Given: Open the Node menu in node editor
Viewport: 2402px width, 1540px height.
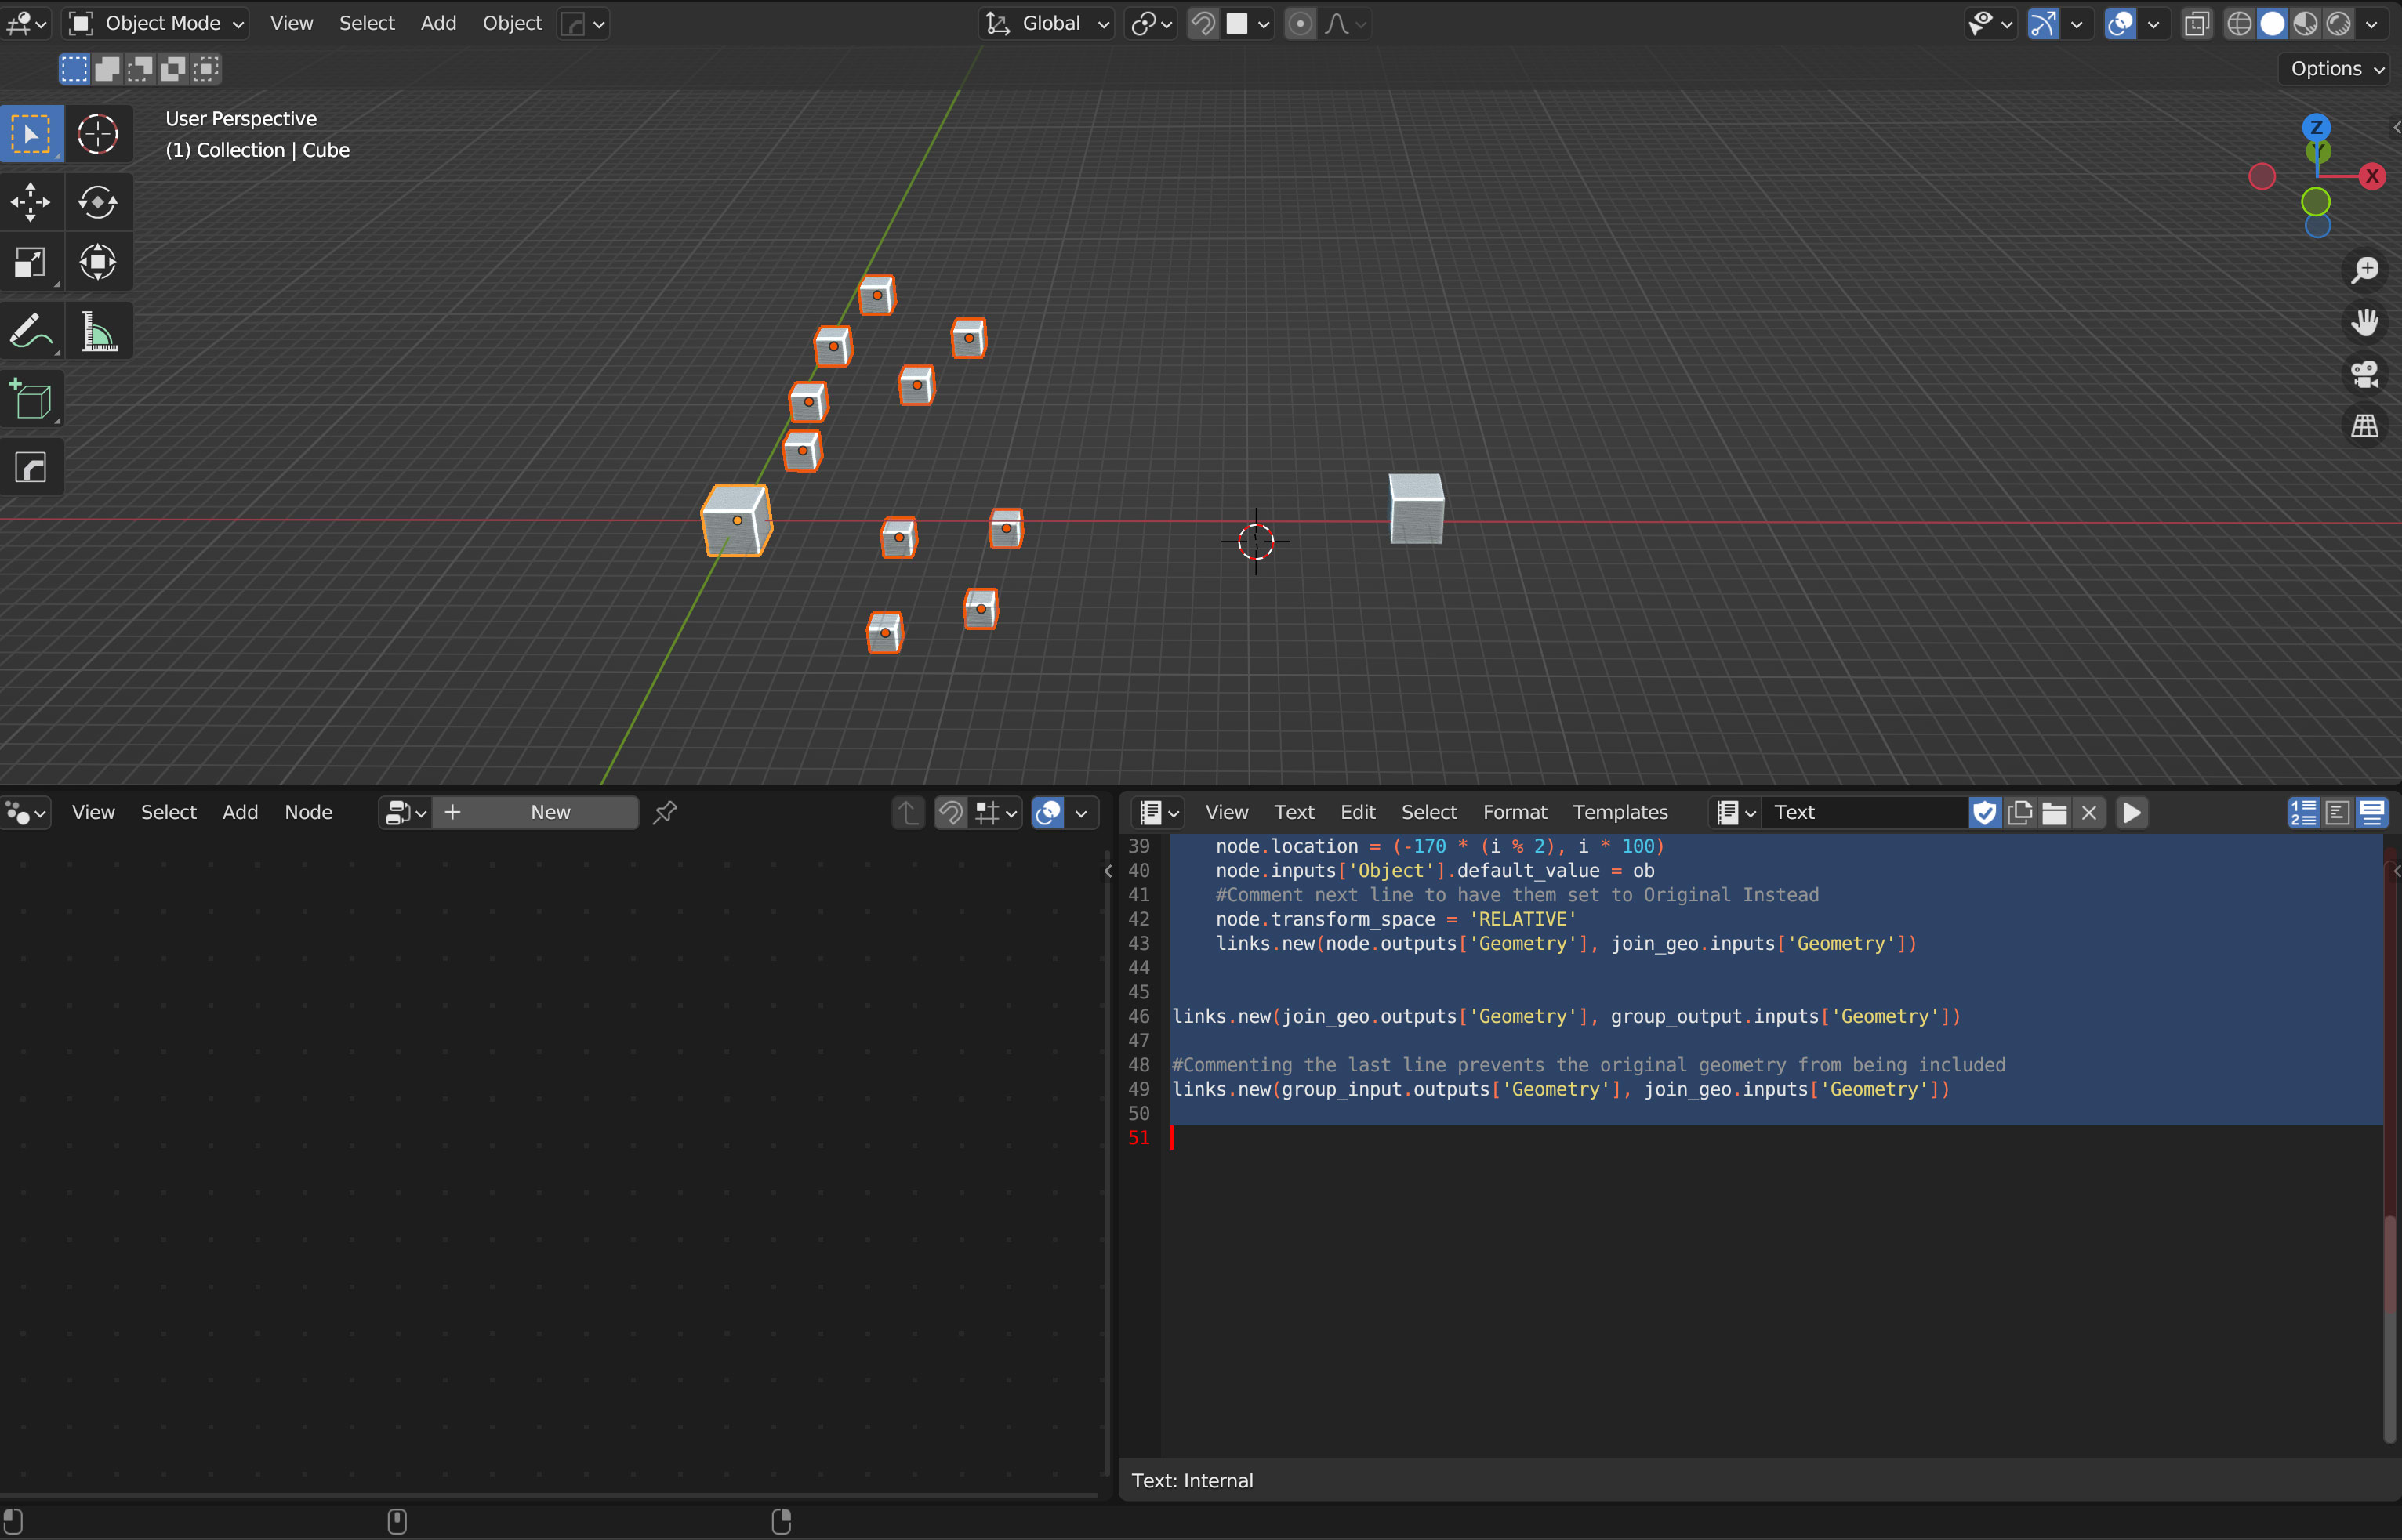Looking at the screenshot, I should [x=310, y=810].
